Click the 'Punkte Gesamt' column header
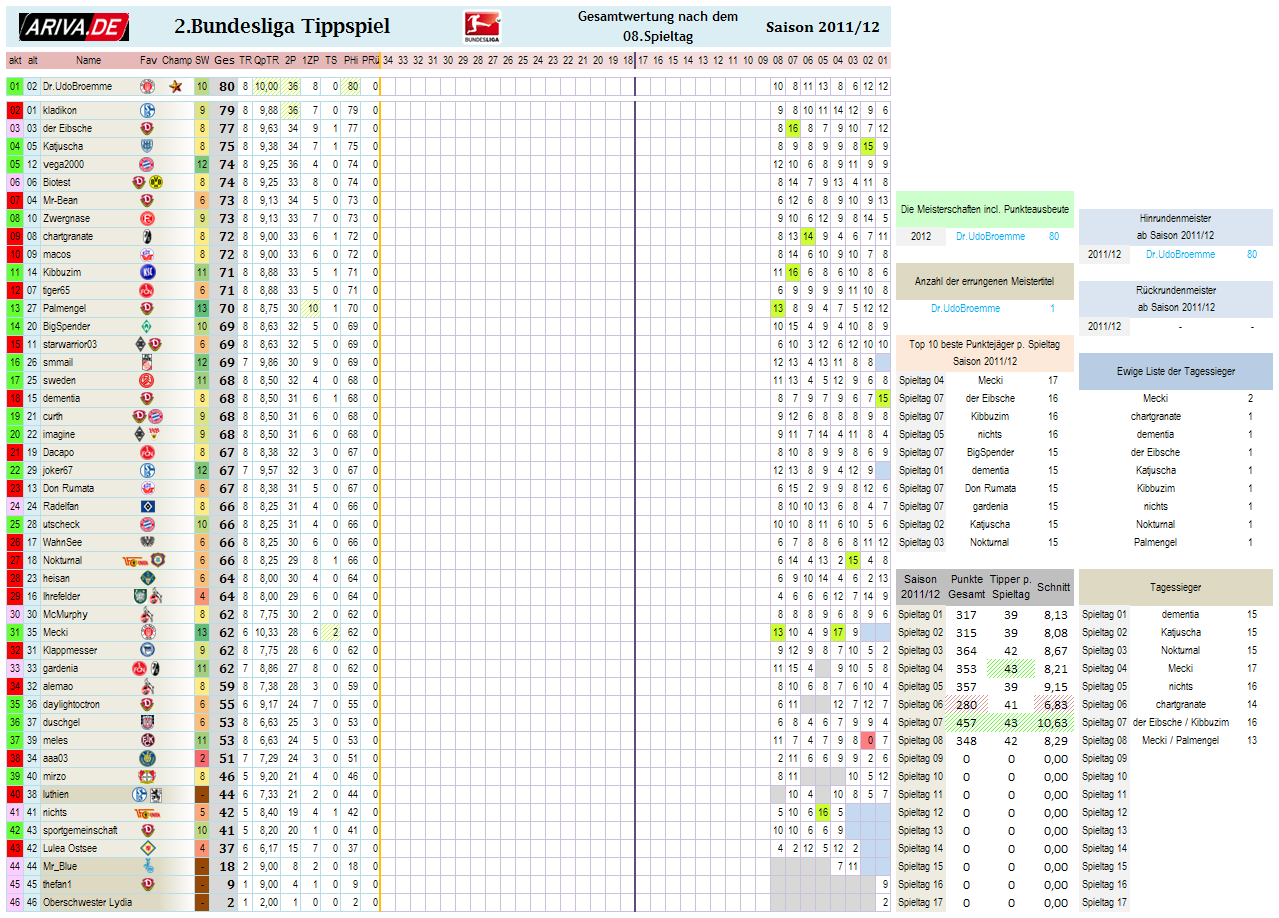 (966, 588)
